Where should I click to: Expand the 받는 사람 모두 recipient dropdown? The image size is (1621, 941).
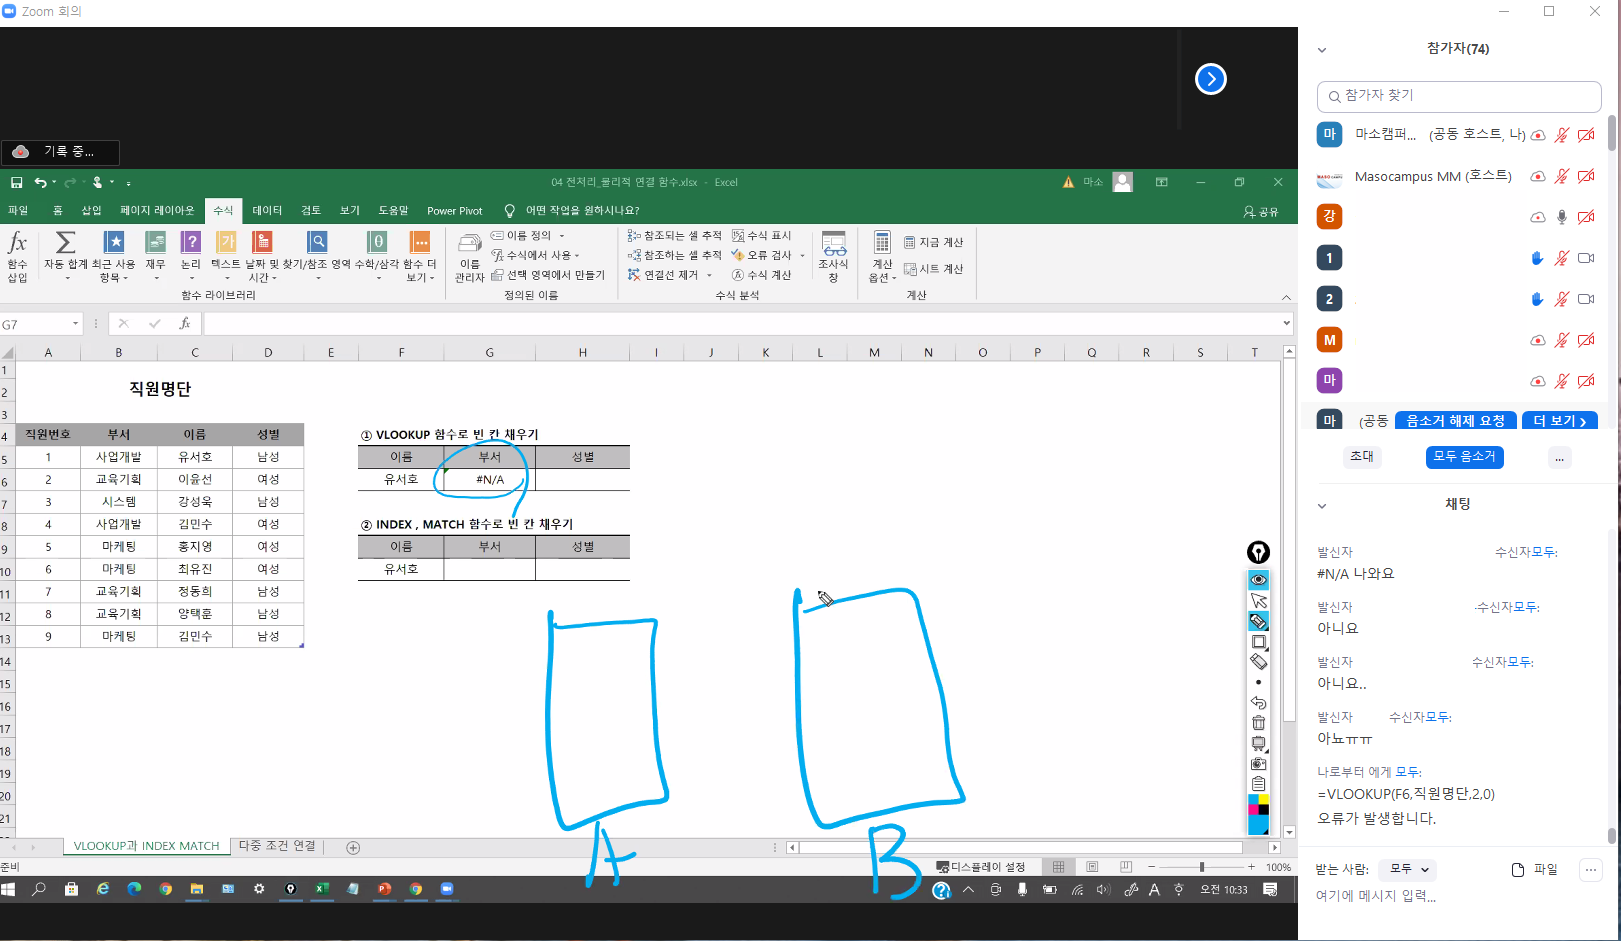pyautogui.click(x=1408, y=870)
